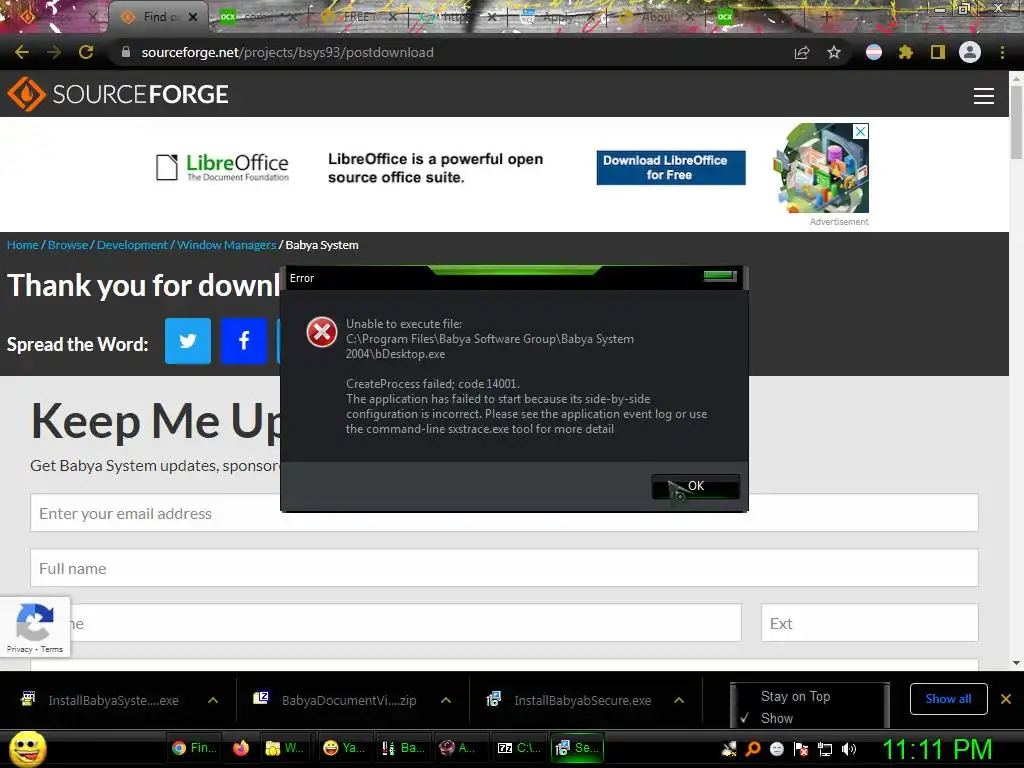This screenshot has height=768, width=1024.
Task: Open the SourceForge hamburger menu
Action: pos(984,96)
